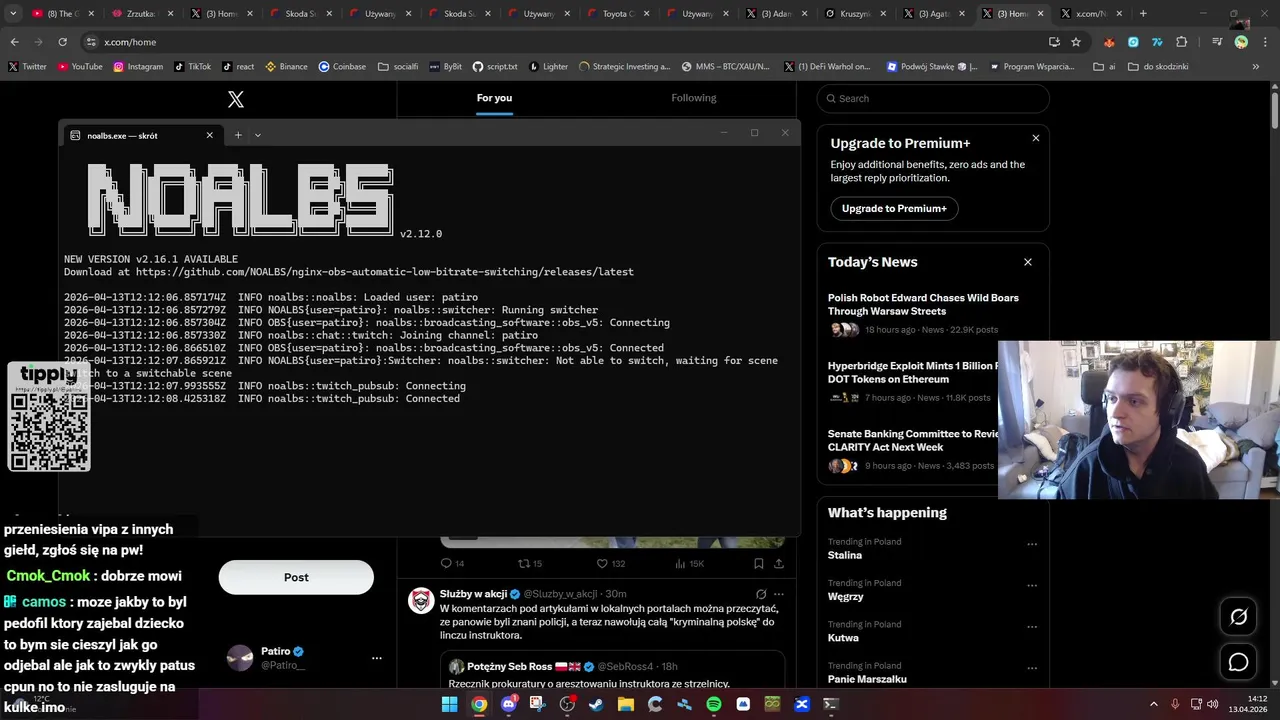Dismiss the Upgrade to Premium+ card
Viewport: 1280px width, 720px height.
(x=1036, y=138)
